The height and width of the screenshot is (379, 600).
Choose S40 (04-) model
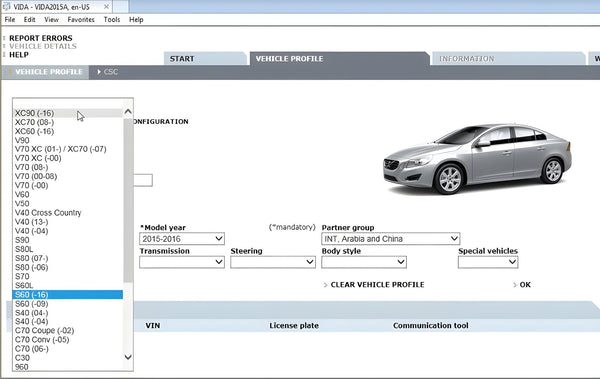(68, 313)
